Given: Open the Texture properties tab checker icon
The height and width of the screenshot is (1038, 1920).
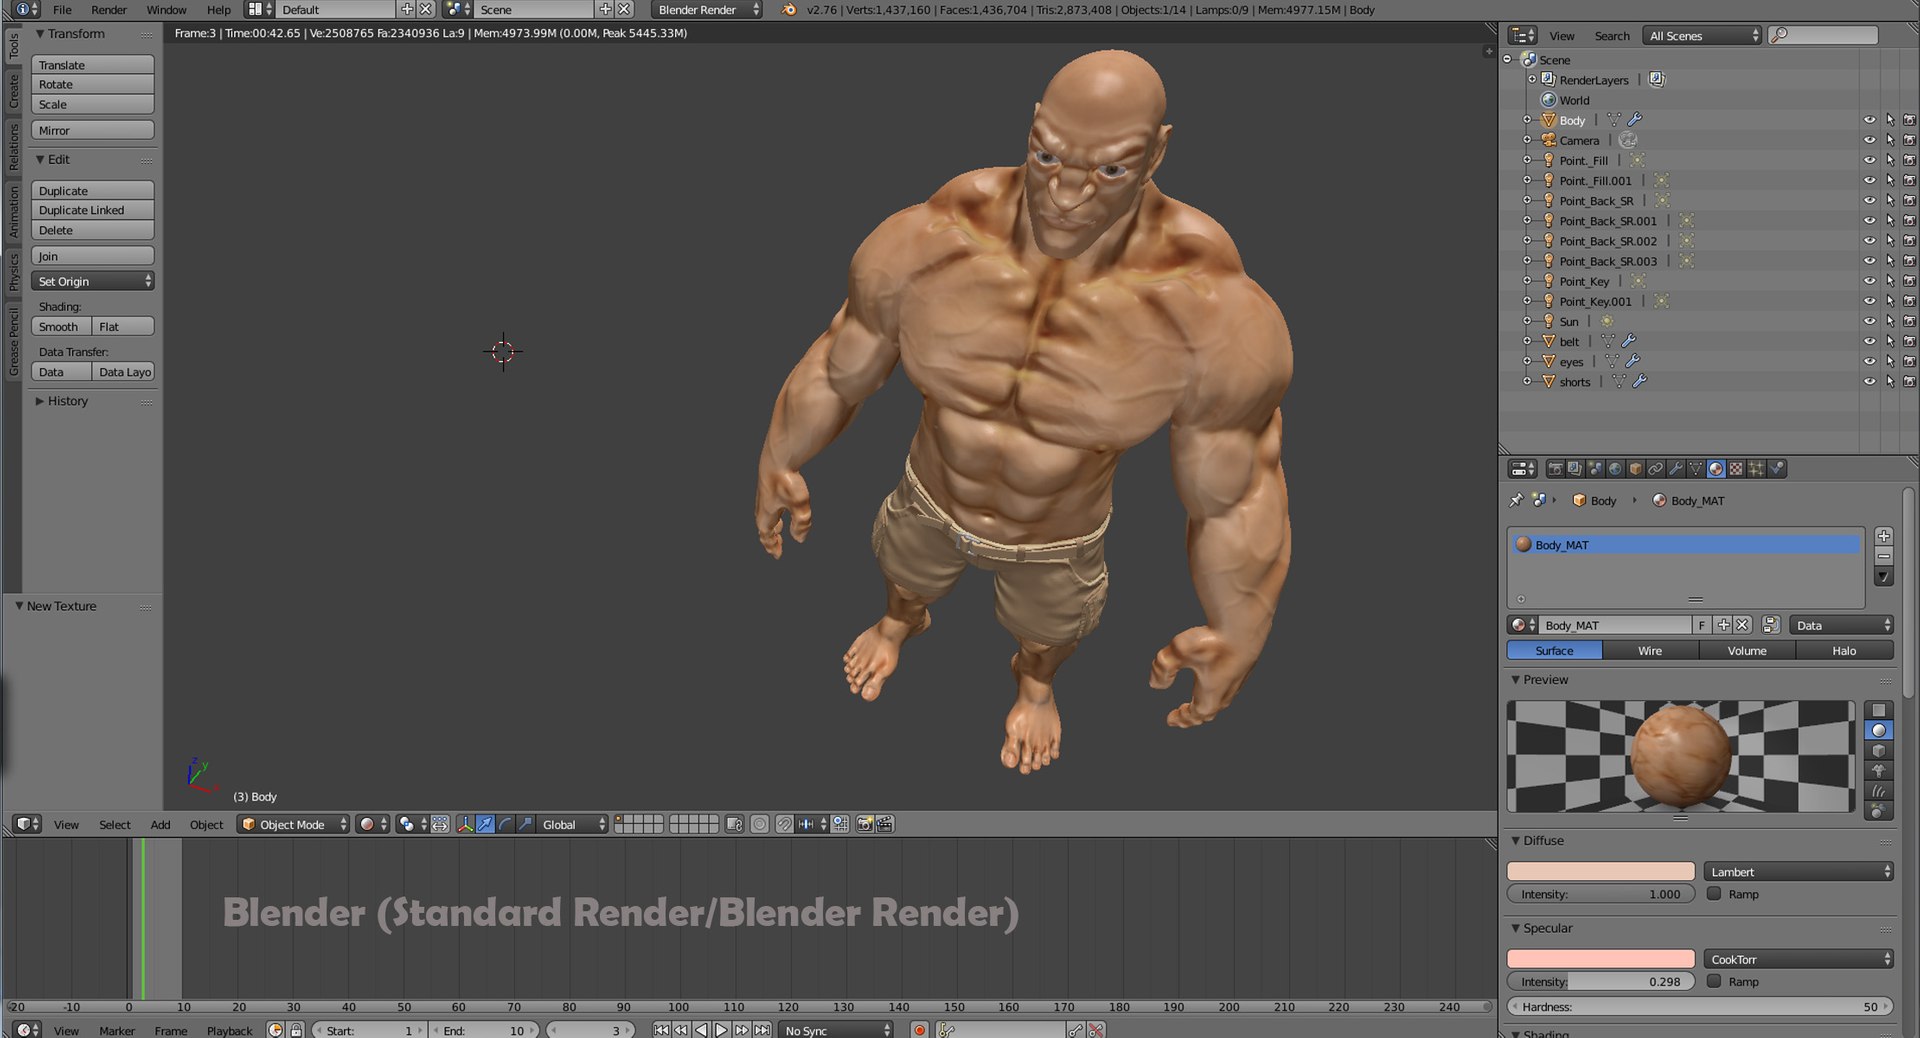Looking at the screenshot, I should tap(1736, 469).
